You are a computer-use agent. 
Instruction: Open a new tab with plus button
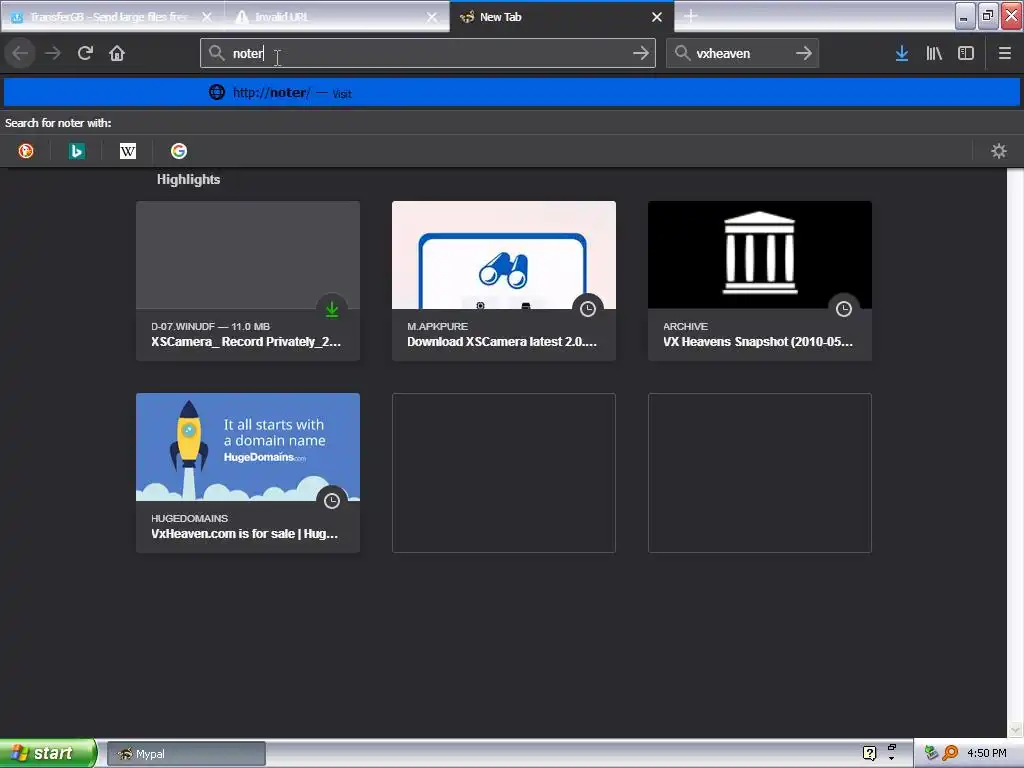[x=691, y=16]
